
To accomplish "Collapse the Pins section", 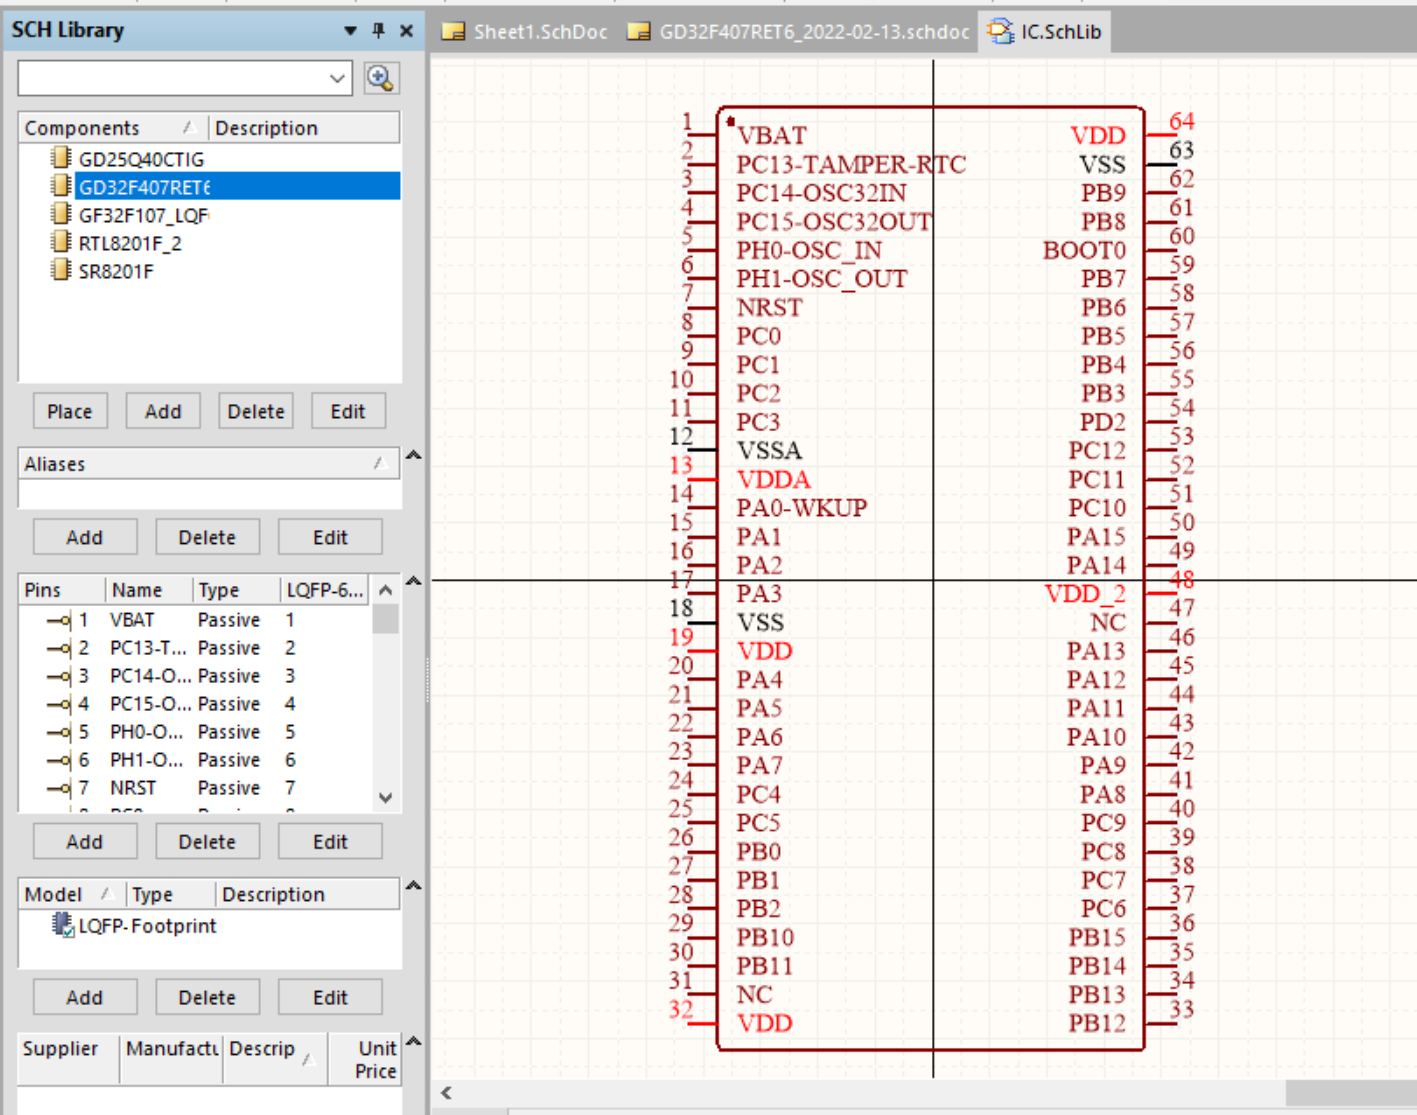I will point(413,581).
